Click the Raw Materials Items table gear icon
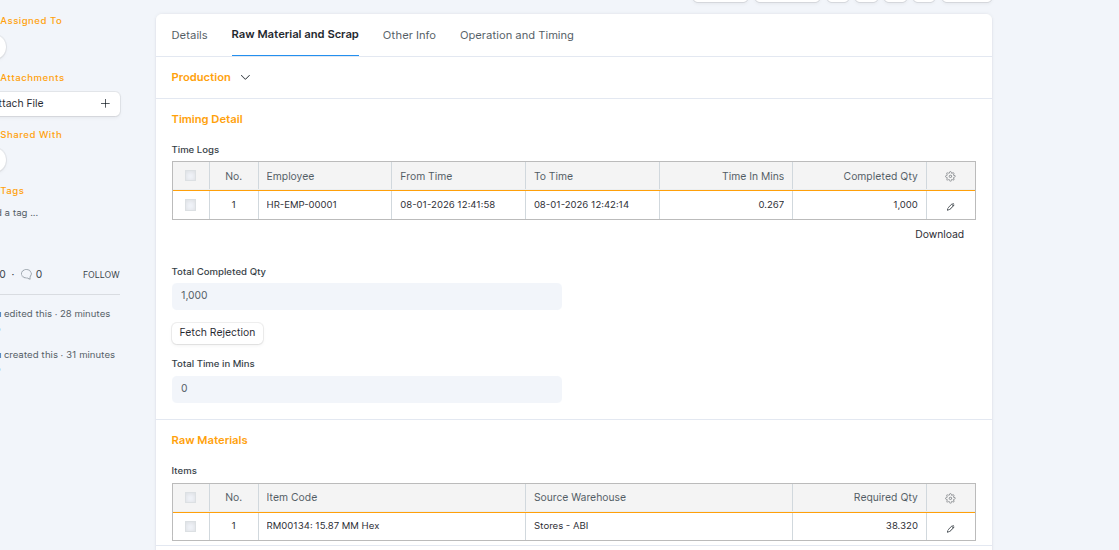The width and height of the screenshot is (1119, 550). click(x=950, y=498)
